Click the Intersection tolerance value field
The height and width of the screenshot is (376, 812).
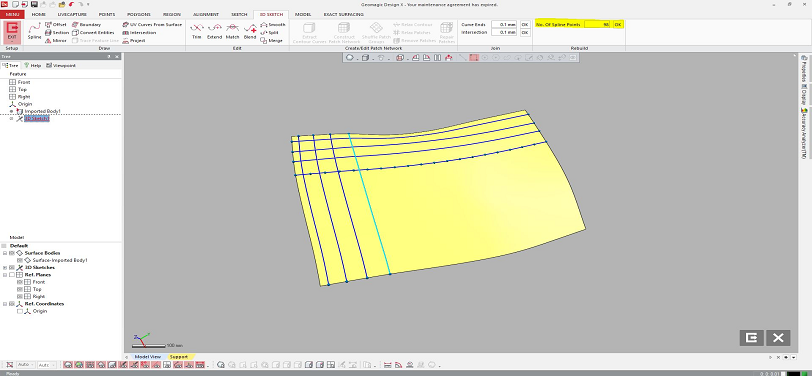[504, 32]
